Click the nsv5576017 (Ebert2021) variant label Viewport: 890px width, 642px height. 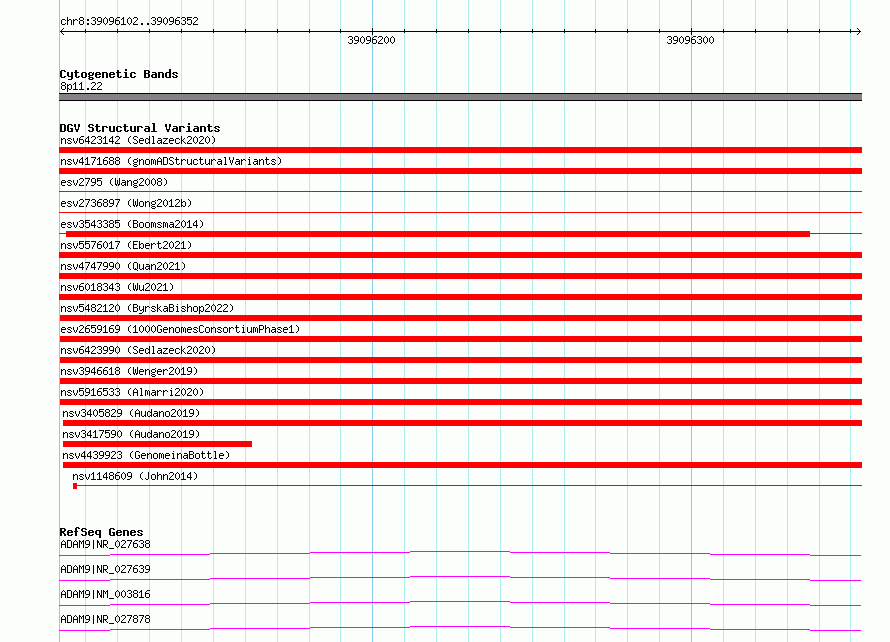pos(126,245)
